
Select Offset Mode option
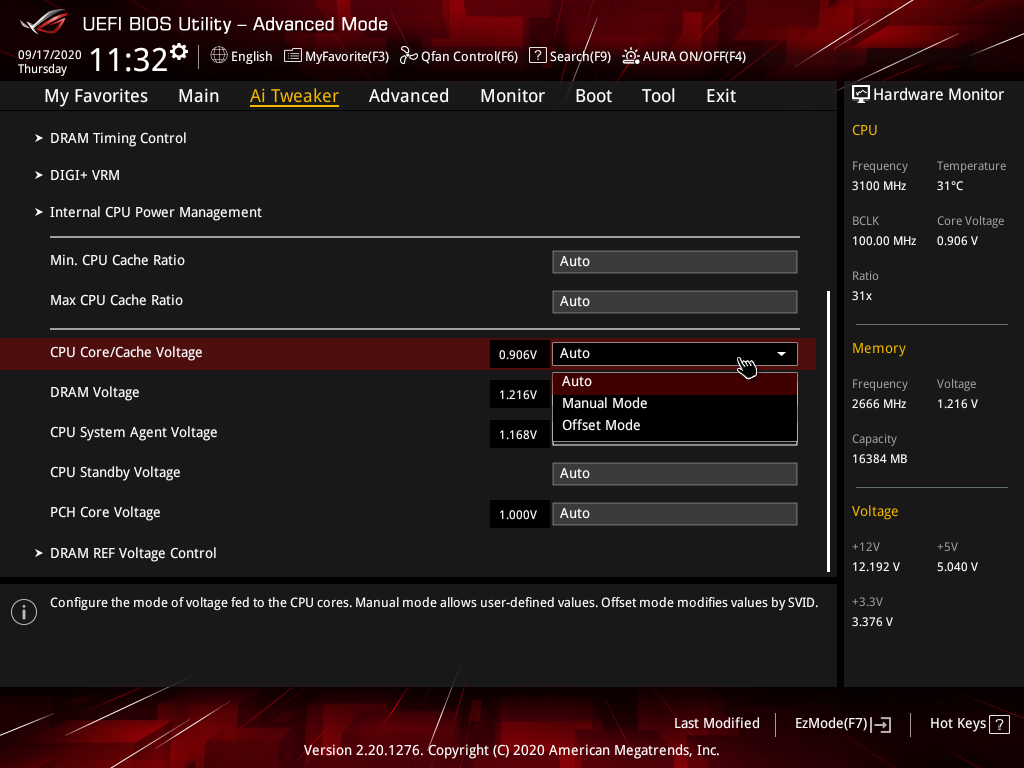(675, 425)
